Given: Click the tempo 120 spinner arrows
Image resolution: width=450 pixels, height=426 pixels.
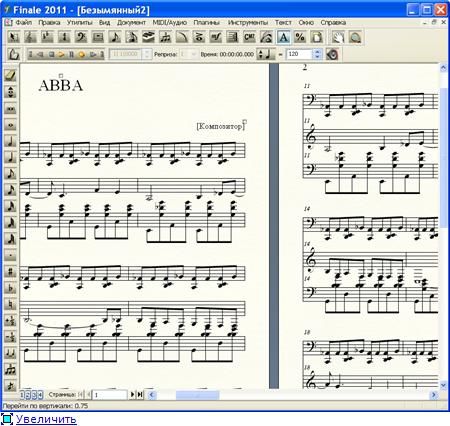Looking at the screenshot, I should point(317,54).
